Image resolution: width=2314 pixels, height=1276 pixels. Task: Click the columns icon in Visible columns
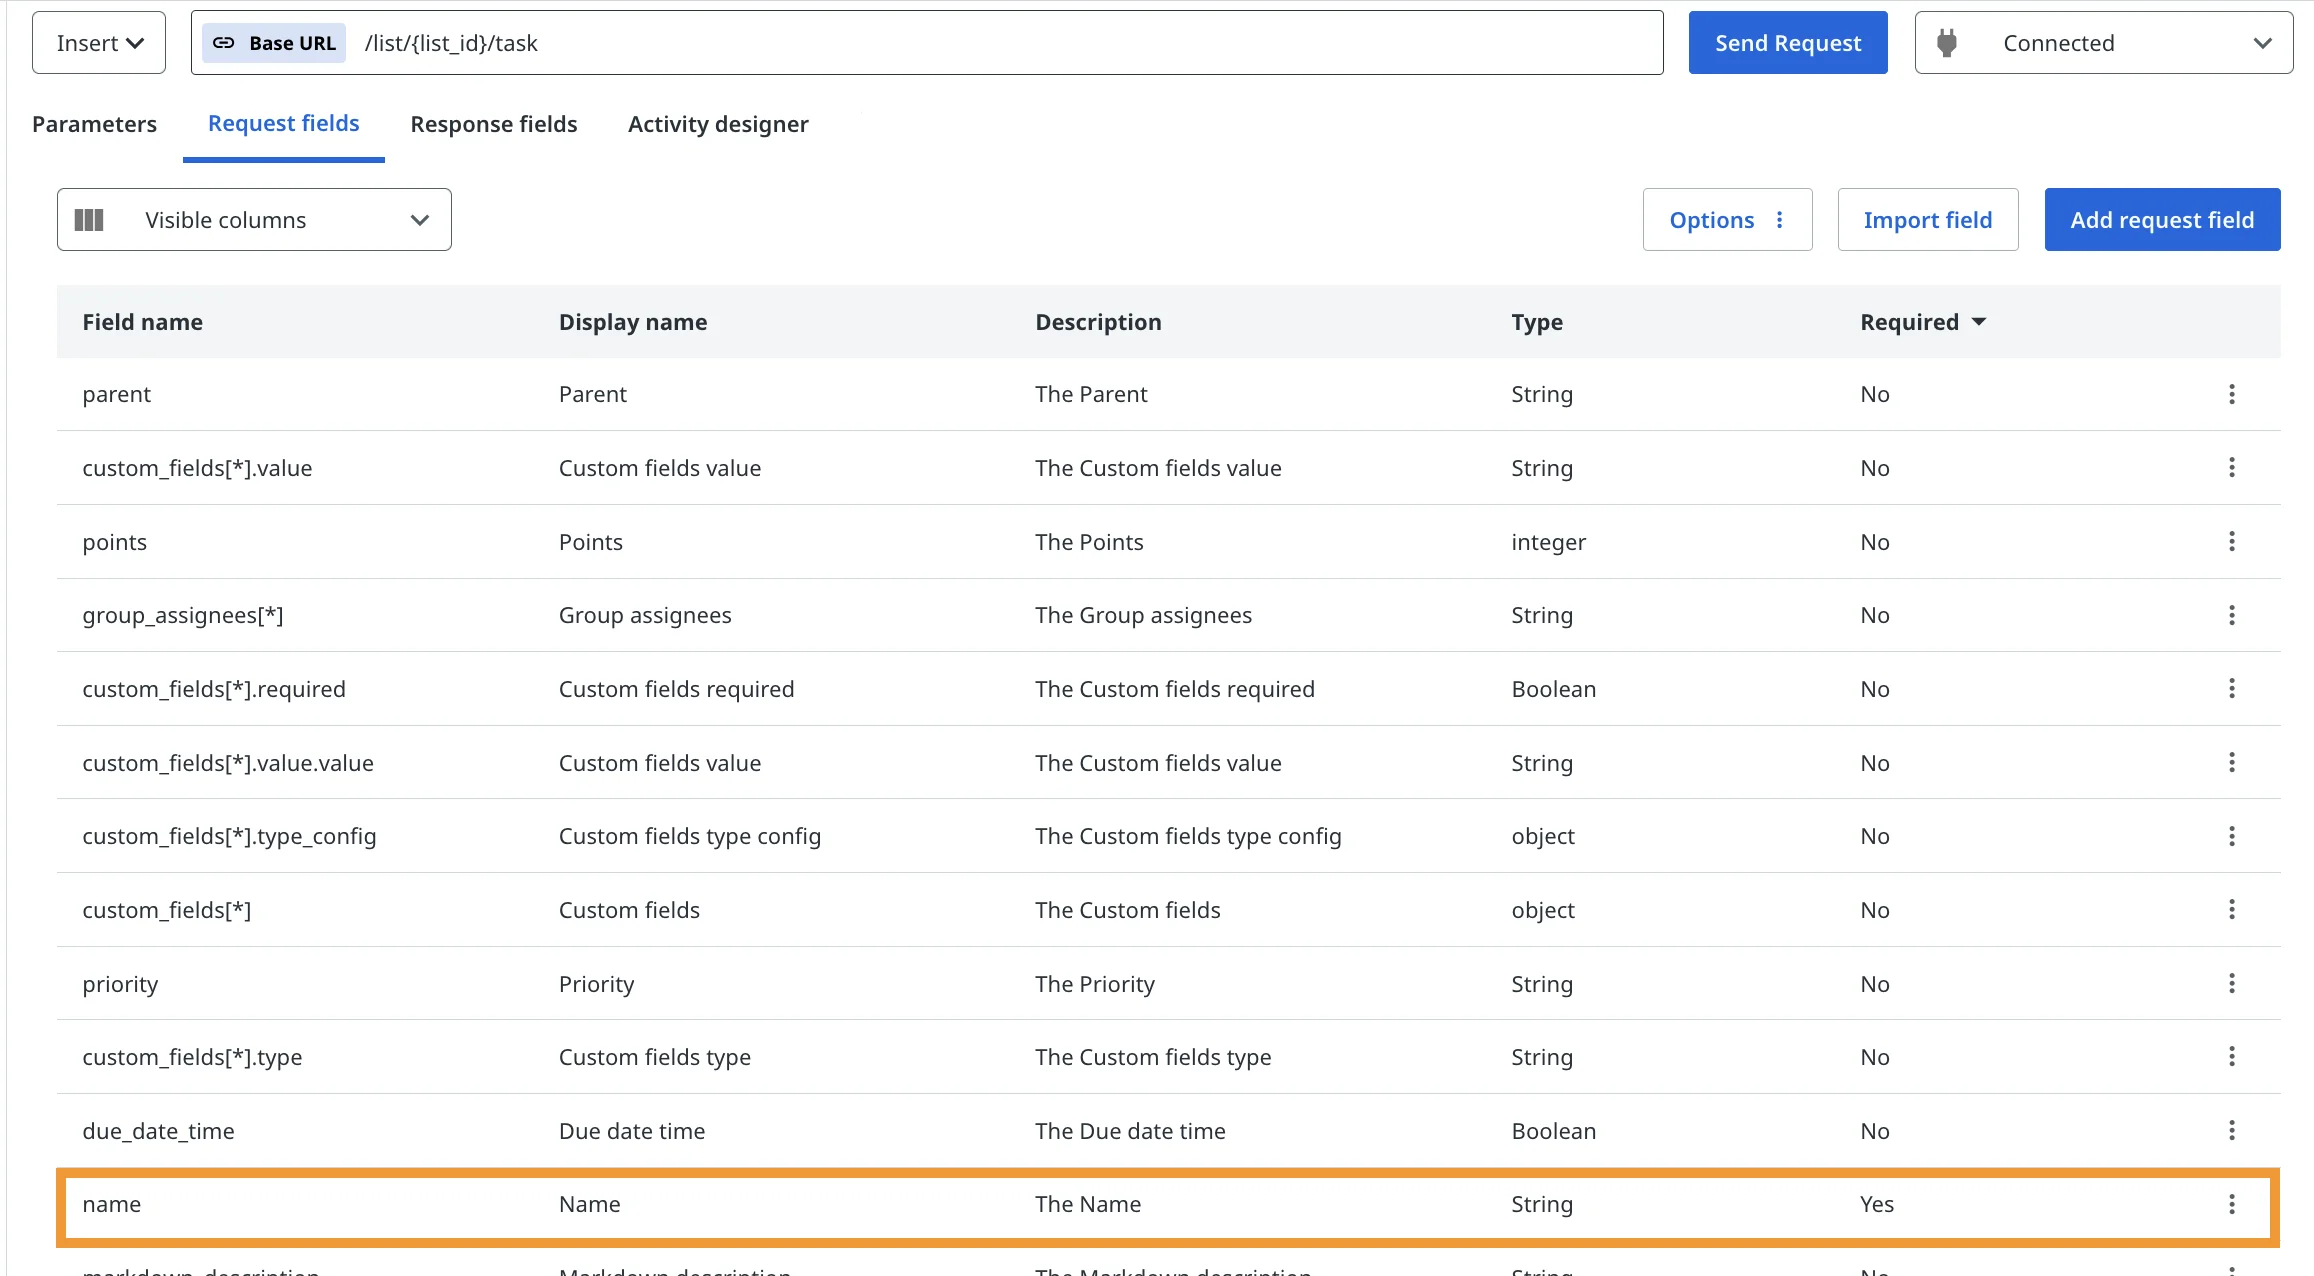89,220
